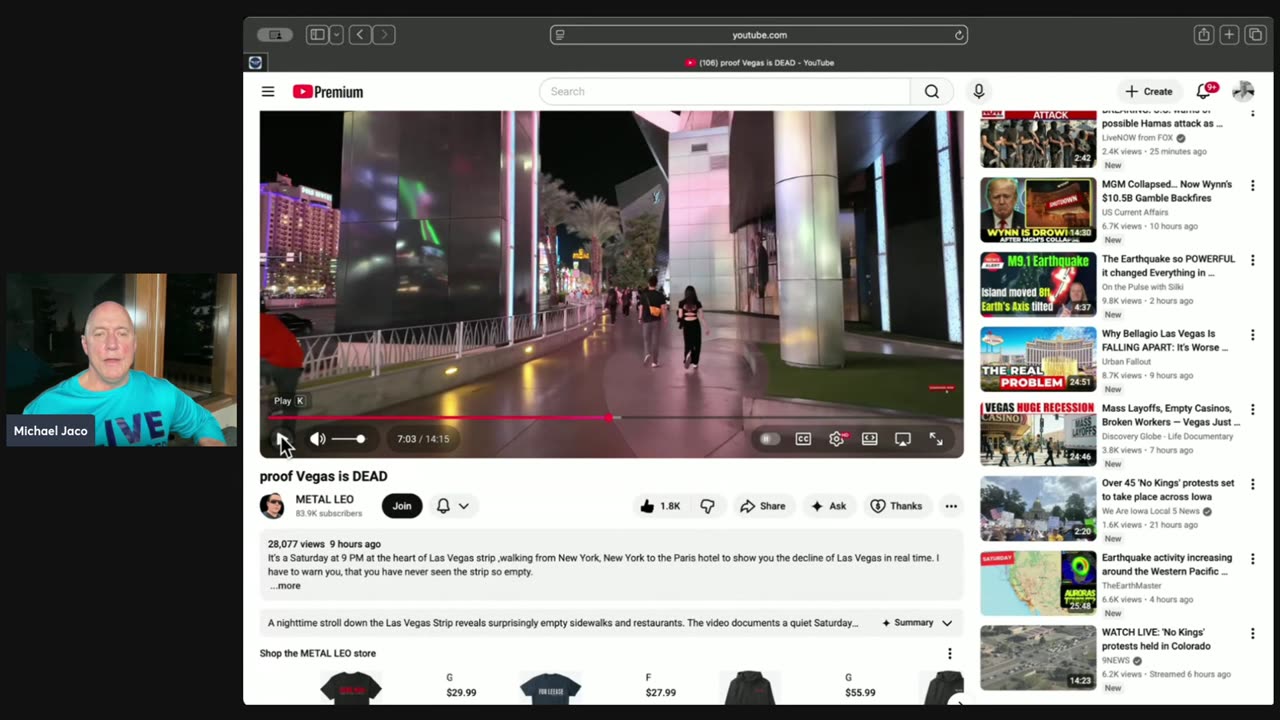Screen dimensions: 1280x720
Task: Share the proof Vegas is DEAD video
Action: 763,506
